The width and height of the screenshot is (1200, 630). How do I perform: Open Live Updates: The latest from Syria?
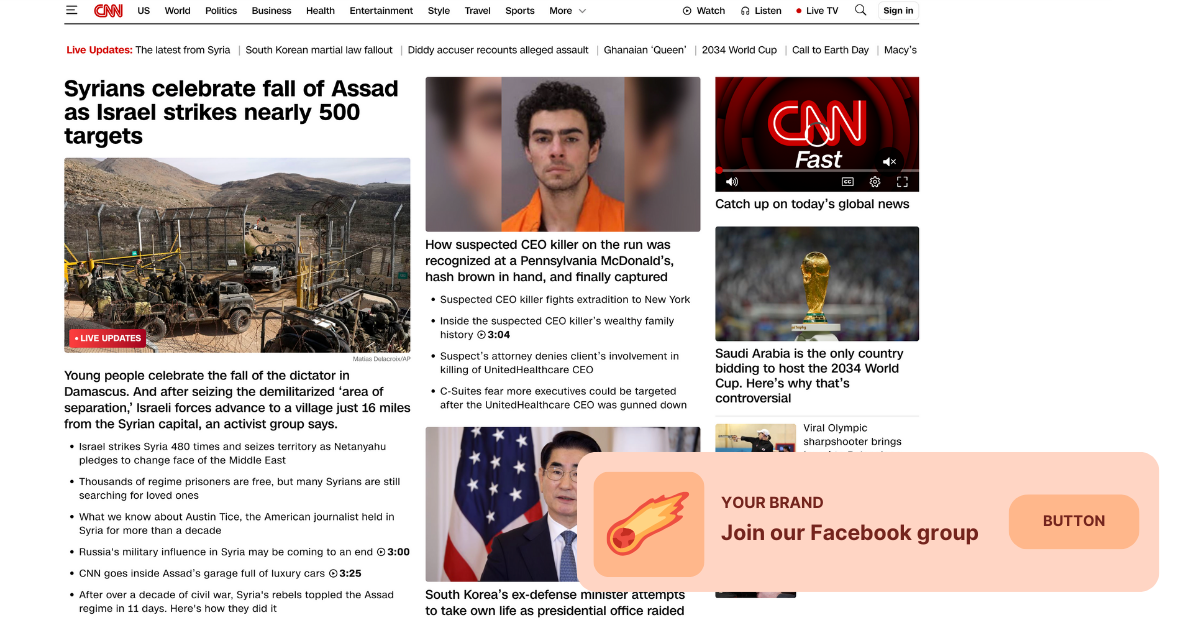148,50
